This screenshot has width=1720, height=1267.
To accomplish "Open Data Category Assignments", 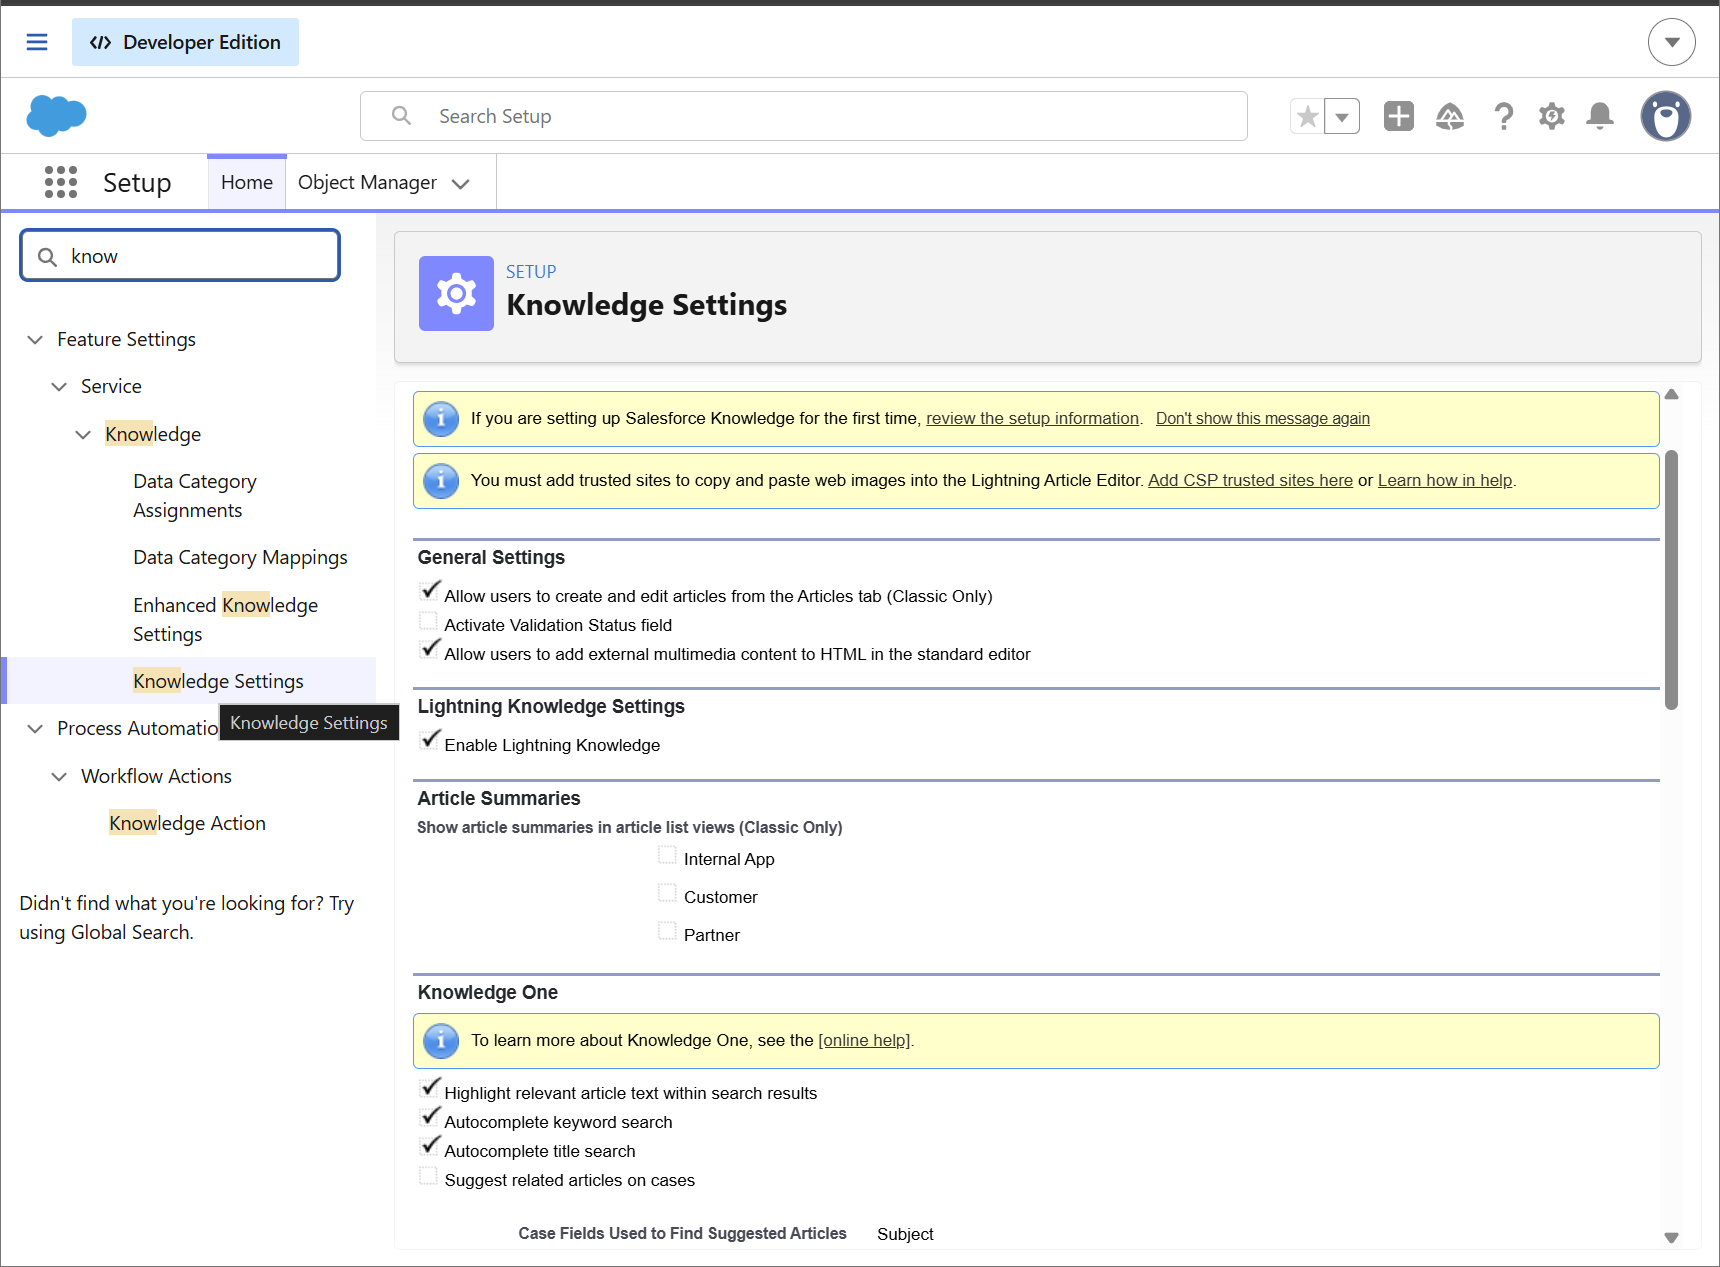I will click(195, 496).
